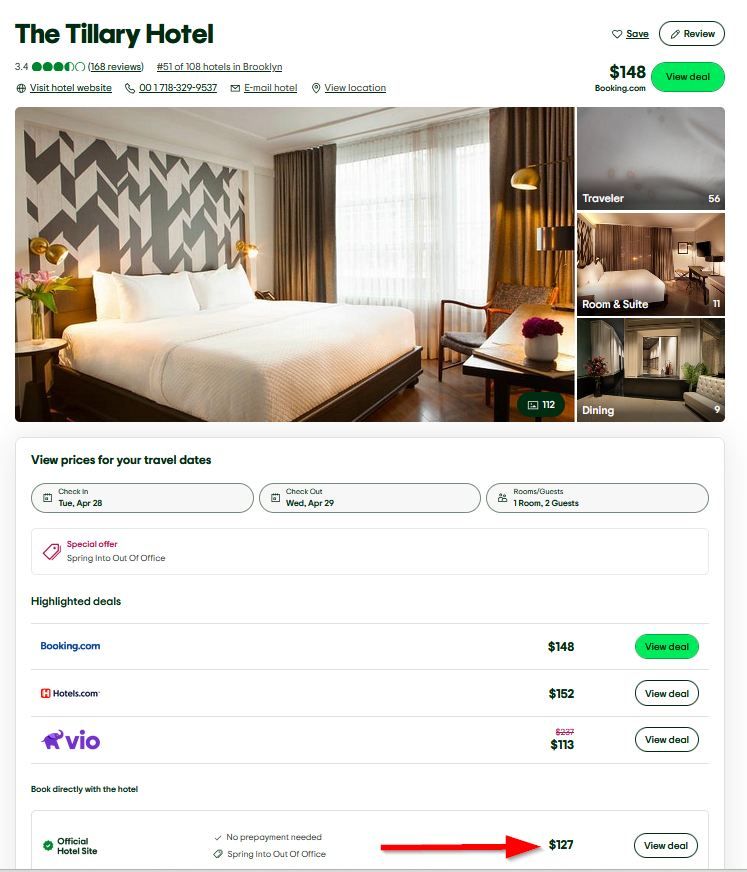Viewport: 747px width, 872px height.
Task: Click the Special offer tag icon
Action: point(52,551)
